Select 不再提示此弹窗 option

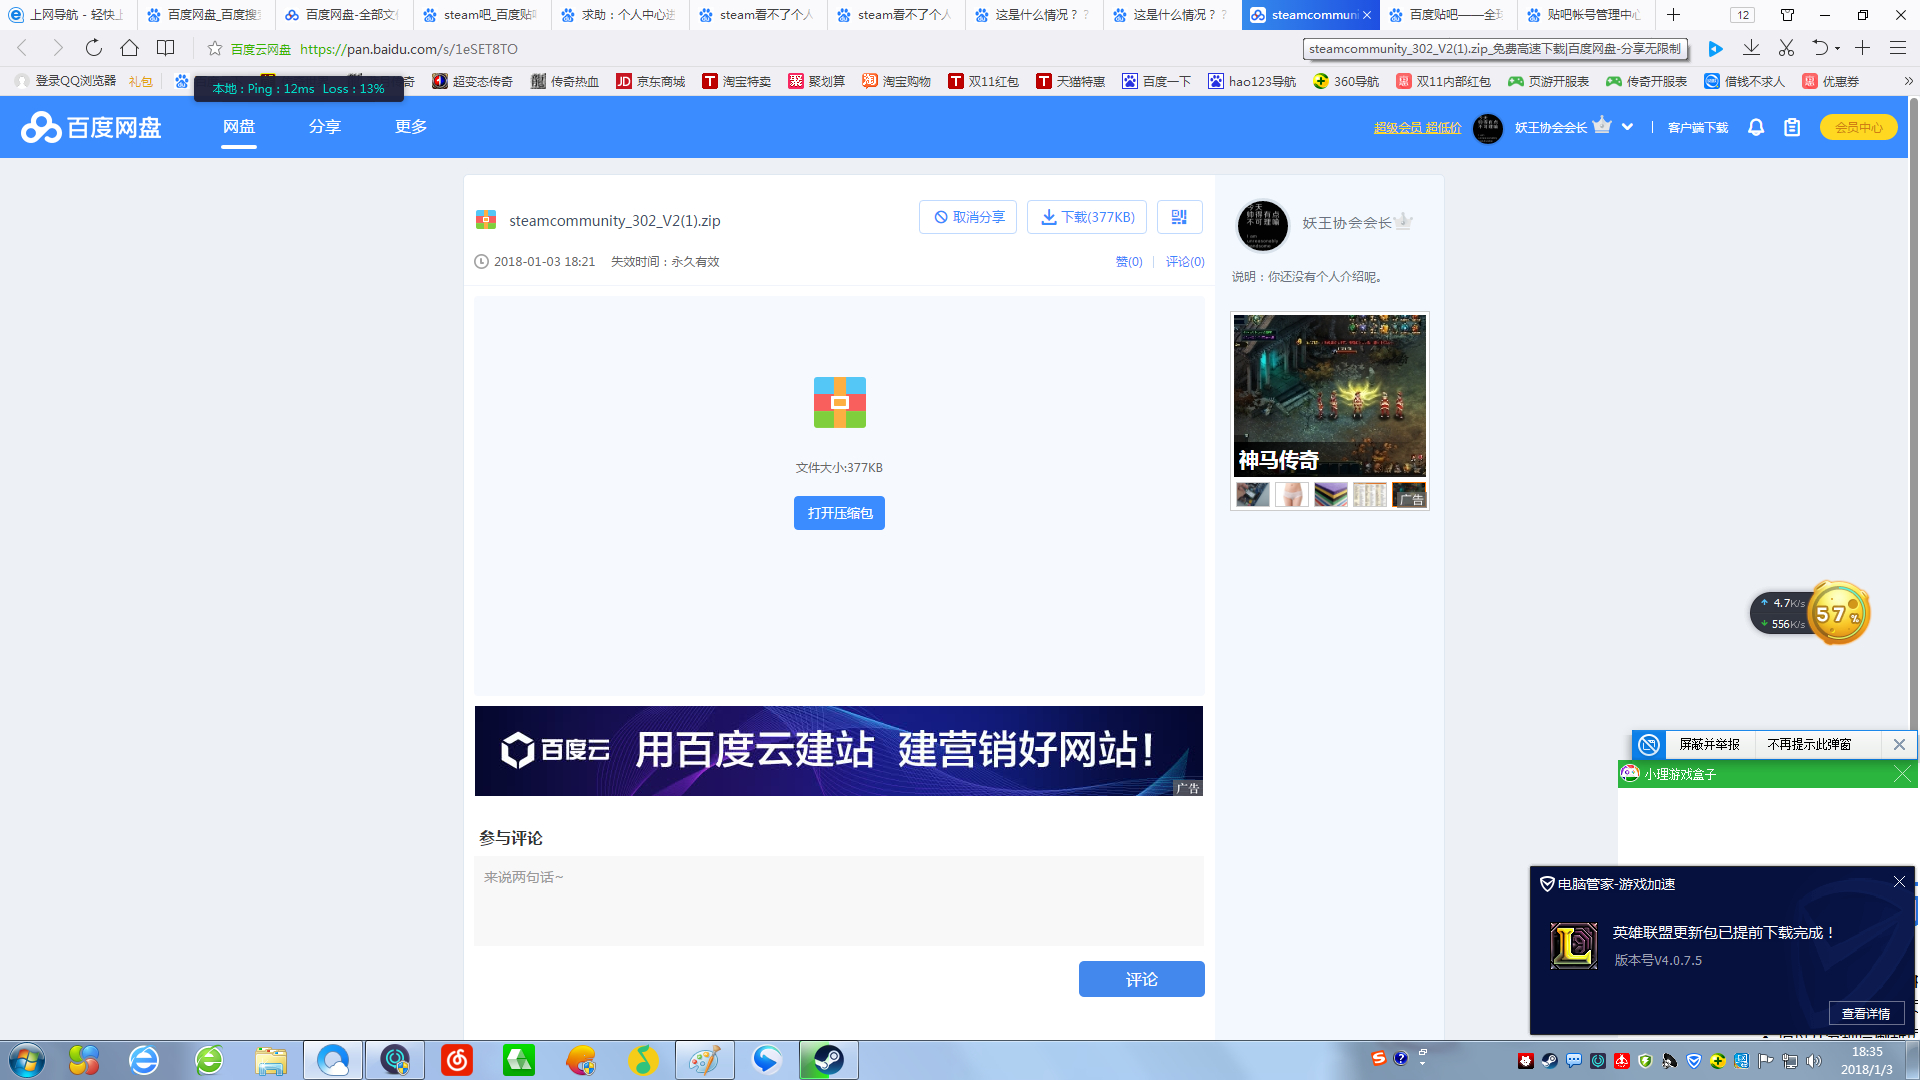[x=1808, y=744]
